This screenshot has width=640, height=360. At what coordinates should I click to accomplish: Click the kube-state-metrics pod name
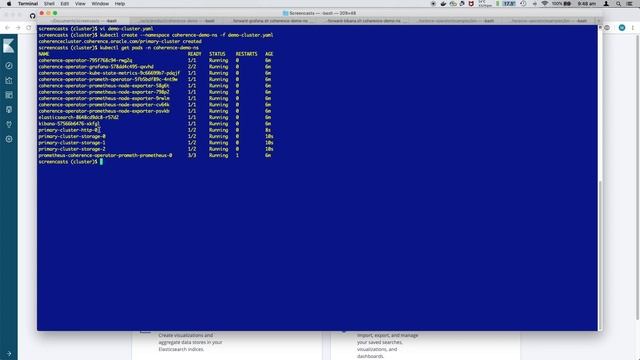click(109, 73)
